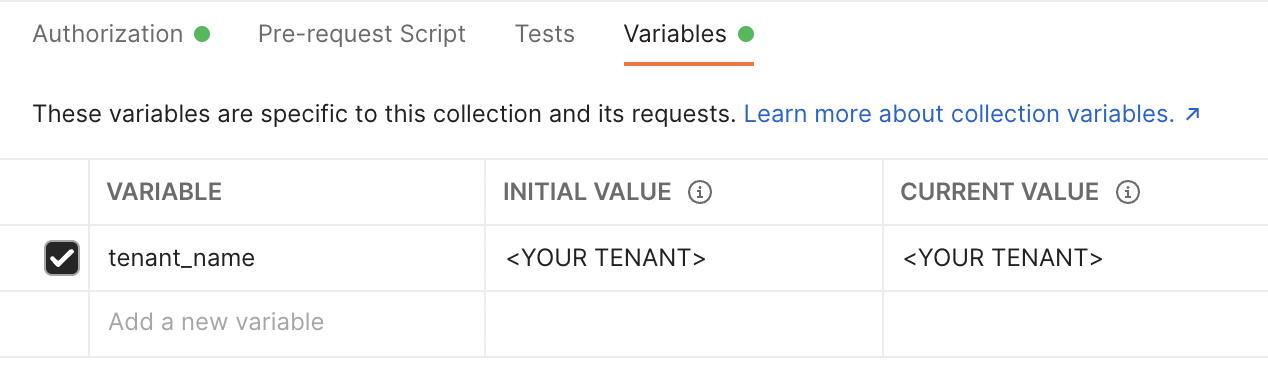The image size is (1268, 376).
Task: Click the green dot beside Variables
Action: click(x=745, y=34)
